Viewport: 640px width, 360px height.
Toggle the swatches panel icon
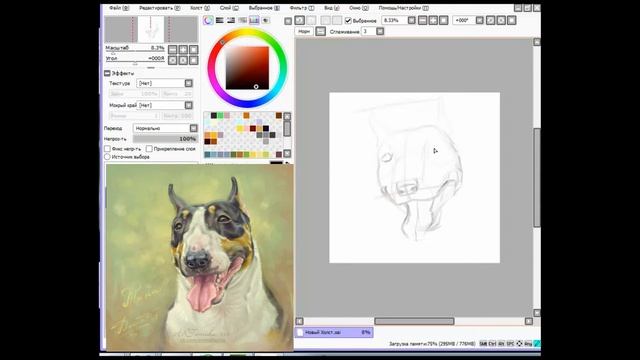point(254,20)
